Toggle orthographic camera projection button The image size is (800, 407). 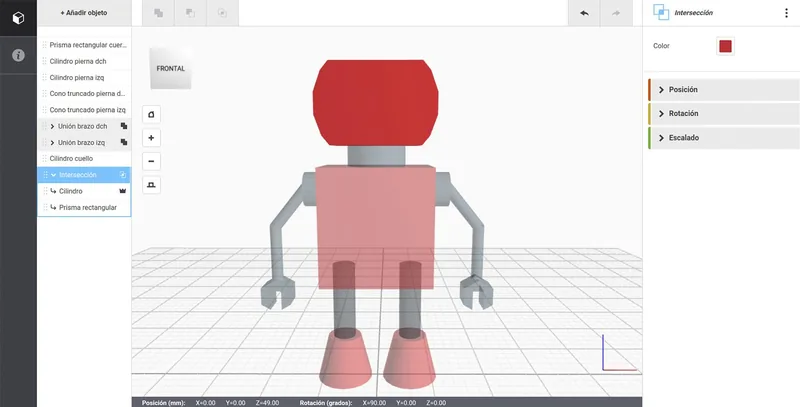tap(151, 185)
